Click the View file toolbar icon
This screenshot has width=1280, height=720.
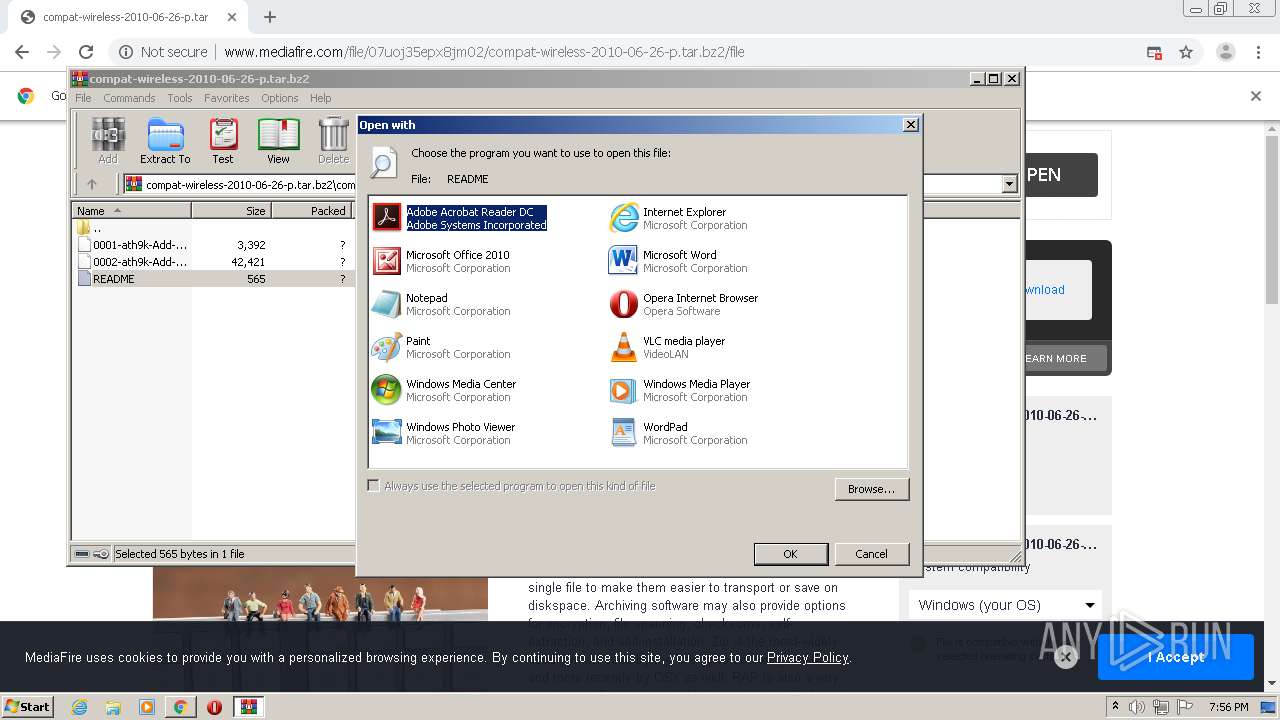(x=278, y=141)
